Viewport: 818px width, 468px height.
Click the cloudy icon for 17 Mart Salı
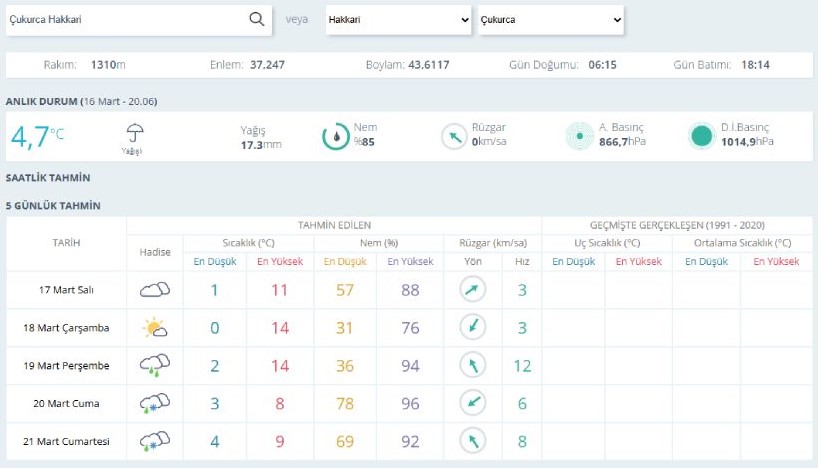tap(155, 290)
